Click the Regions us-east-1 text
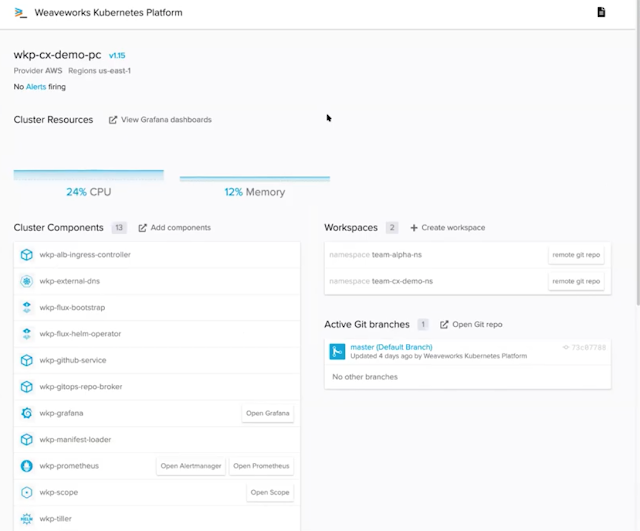The width and height of the screenshot is (640, 531). pyautogui.click(x=100, y=71)
